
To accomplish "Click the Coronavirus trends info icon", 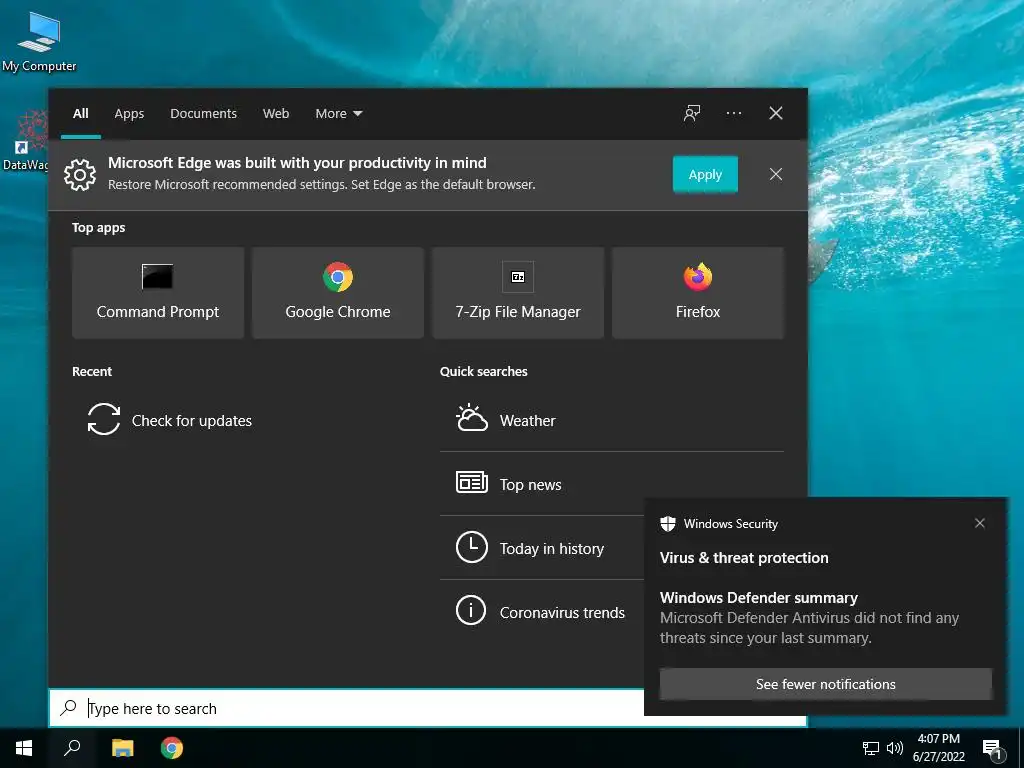I will (x=471, y=611).
